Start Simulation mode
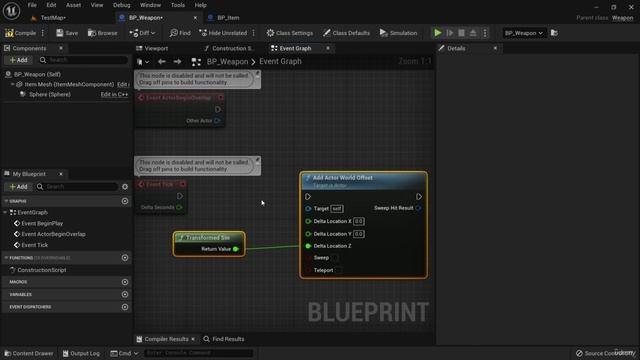This screenshot has height=360, width=640. [398, 33]
